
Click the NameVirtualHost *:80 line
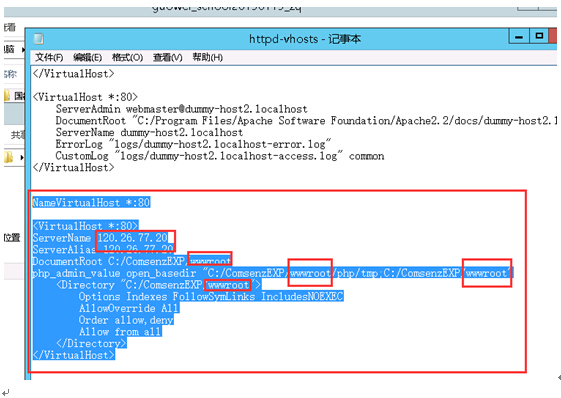pyautogui.click(x=91, y=203)
